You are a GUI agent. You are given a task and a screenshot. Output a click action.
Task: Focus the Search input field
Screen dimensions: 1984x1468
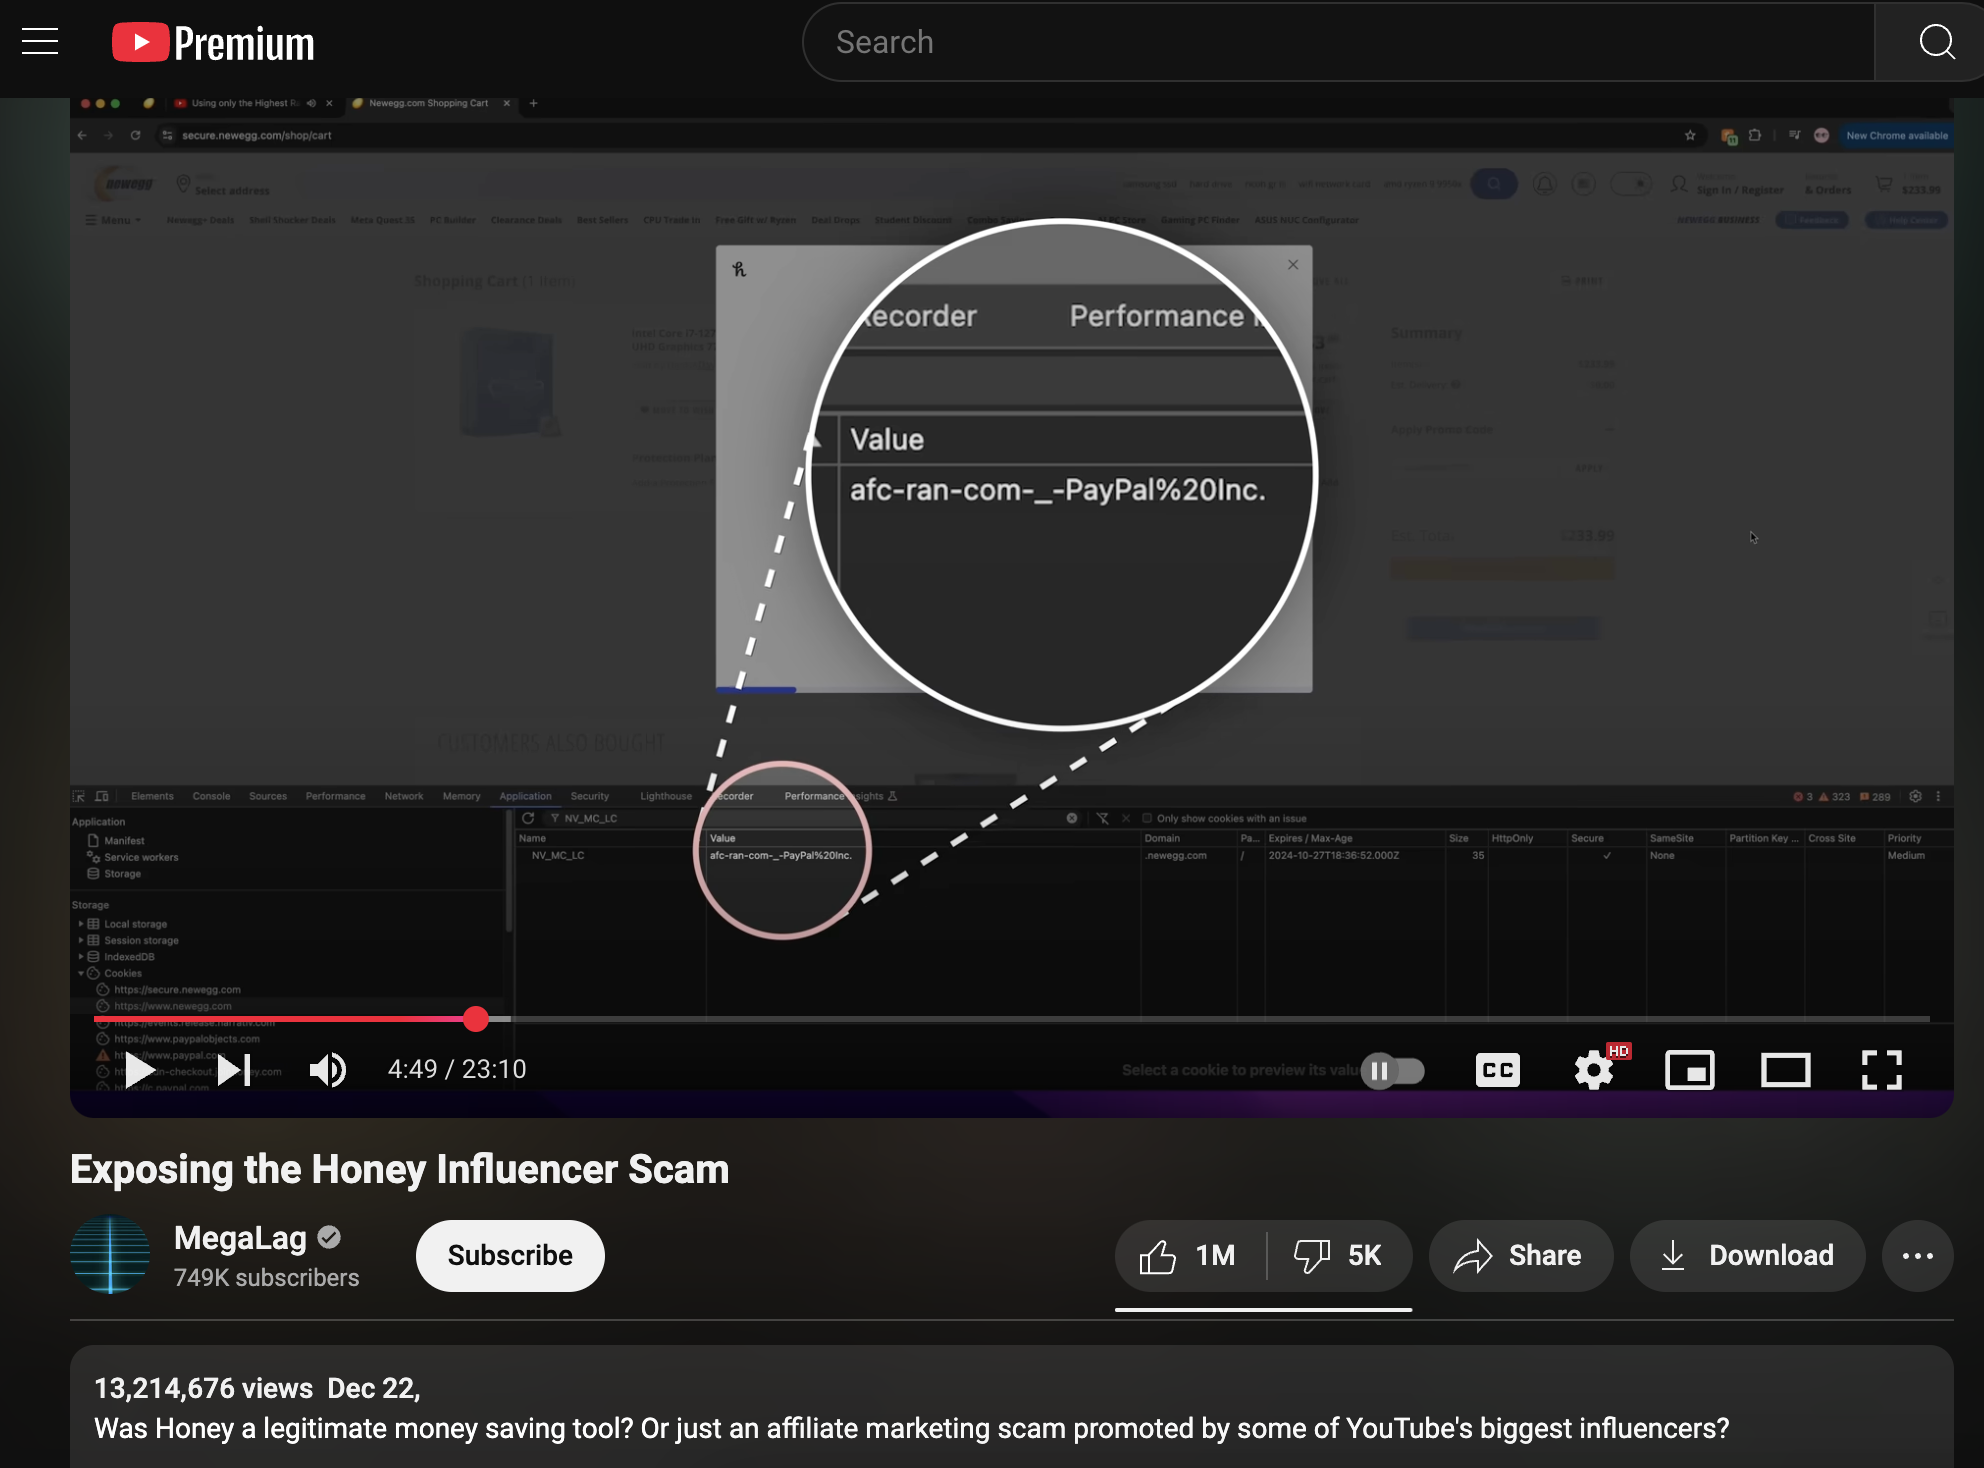tap(1338, 42)
